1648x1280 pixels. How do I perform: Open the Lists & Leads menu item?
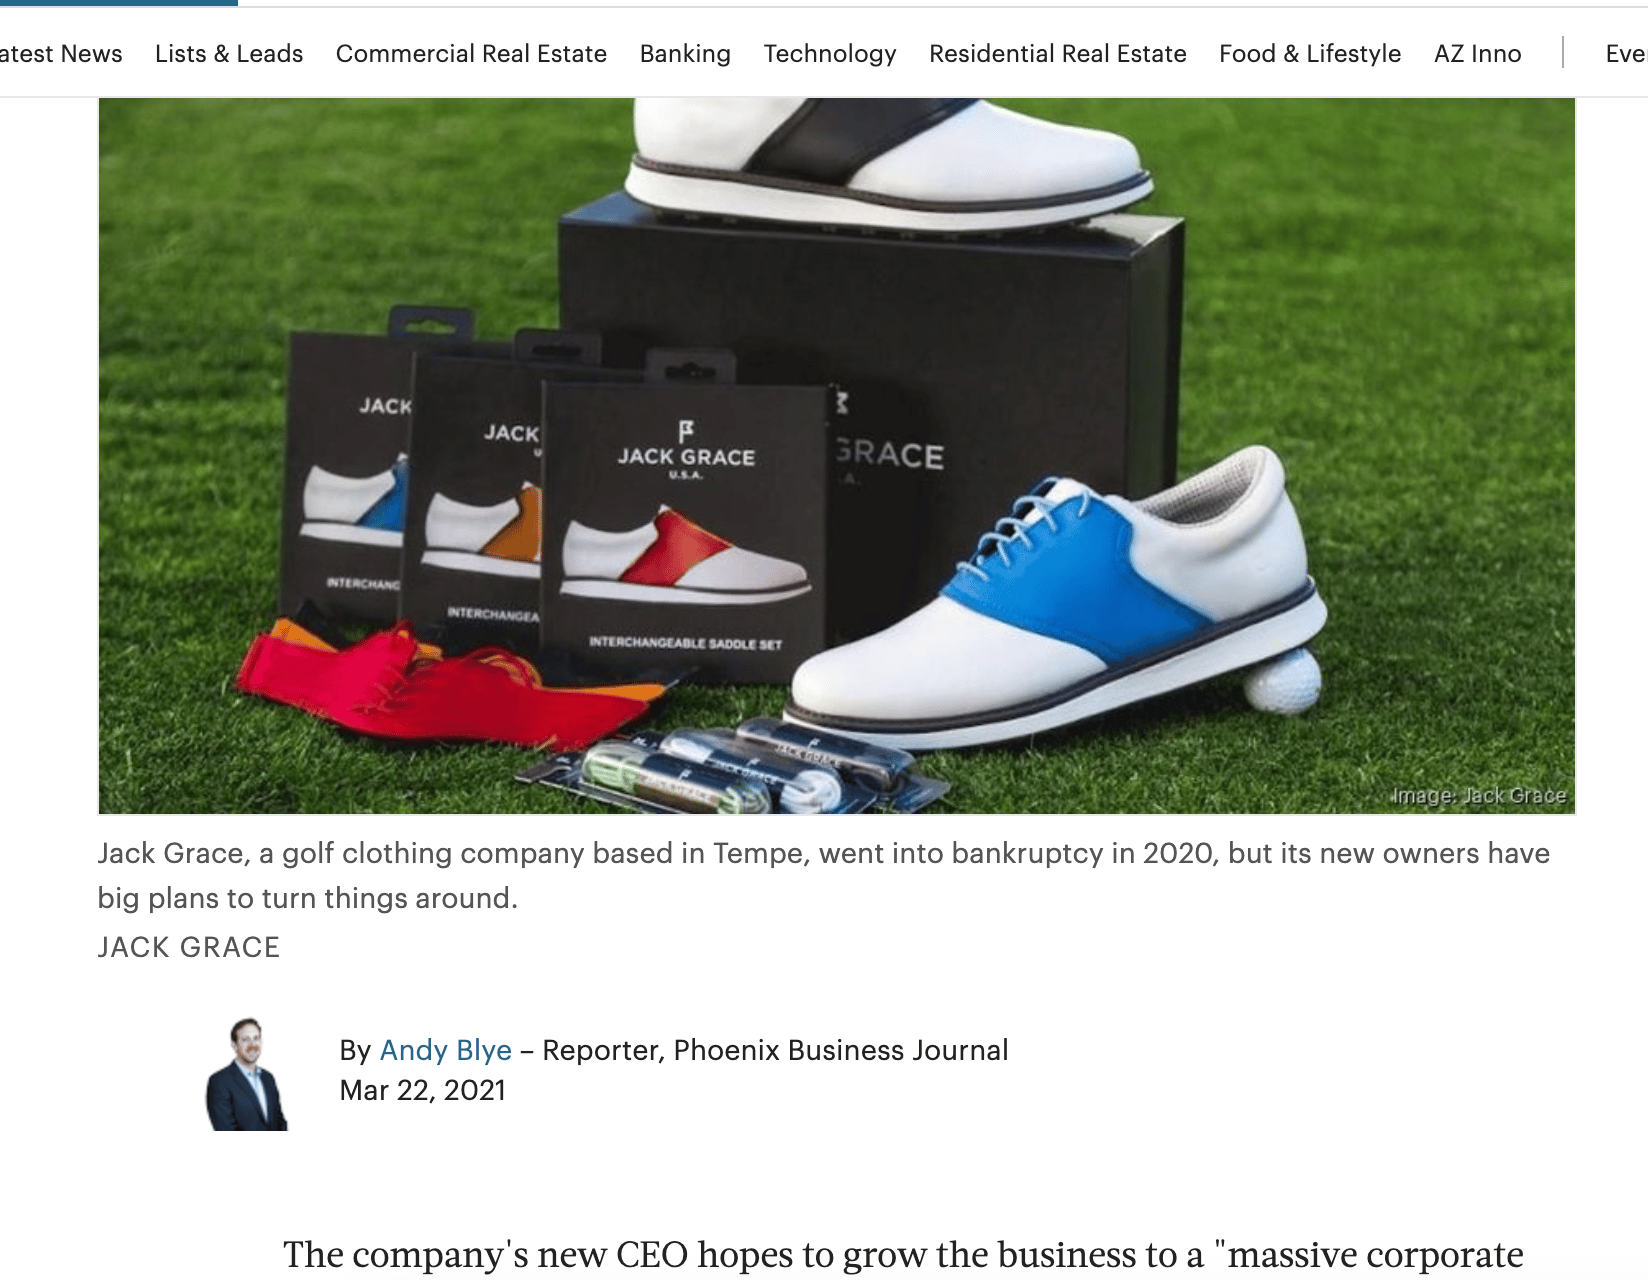click(x=229, y=54)
